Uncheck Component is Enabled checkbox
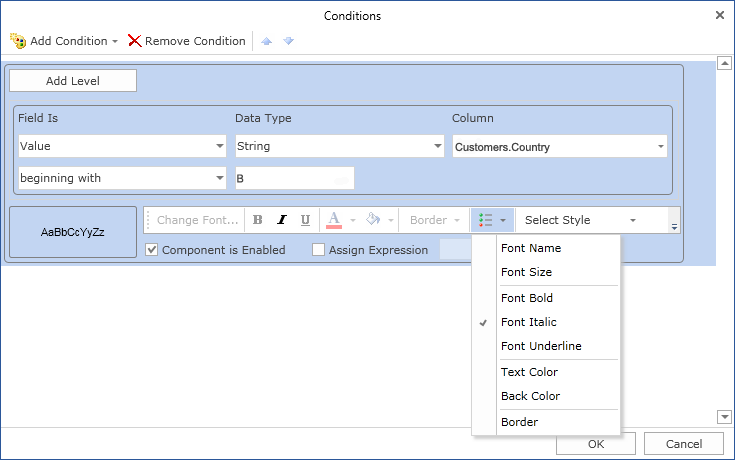735x460 pixels. coord(152,250)
